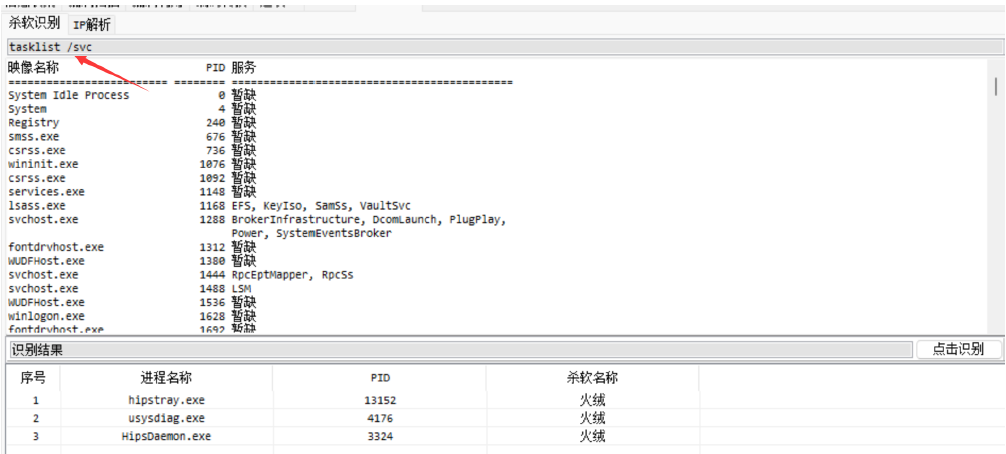This screenshot has height=454, width=1006.
Task: Click the EFS, KeyIso, SamSs, VaultSvc services text
Action: tap(321, 206)
